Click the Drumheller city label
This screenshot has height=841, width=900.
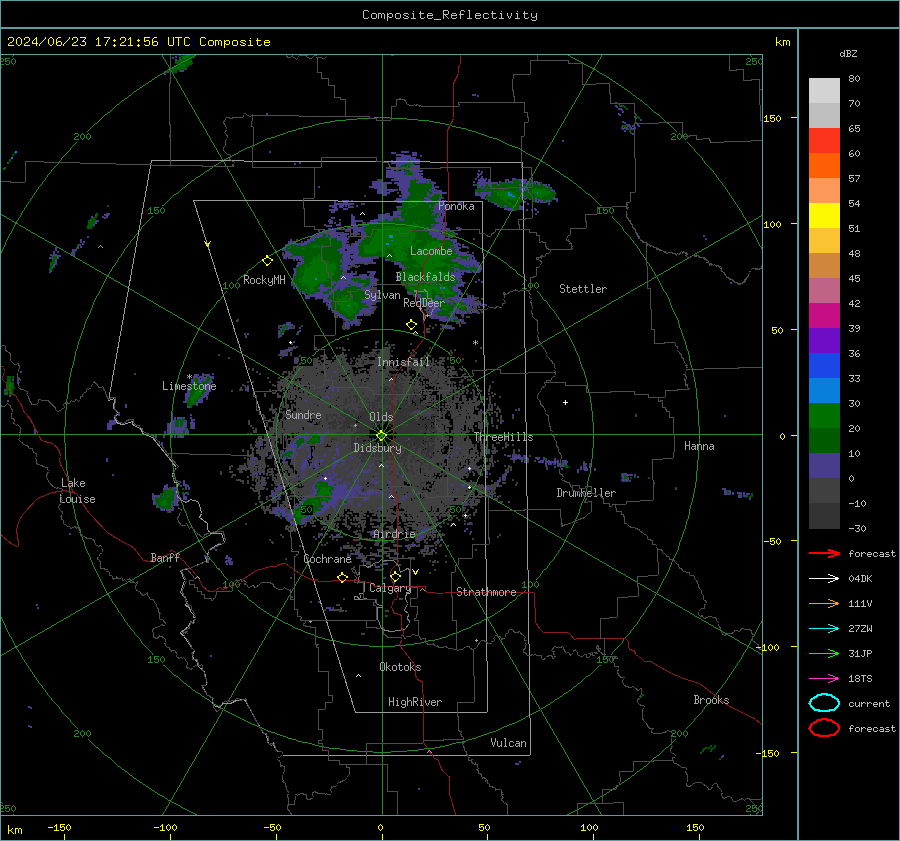(x=586, y=493)
